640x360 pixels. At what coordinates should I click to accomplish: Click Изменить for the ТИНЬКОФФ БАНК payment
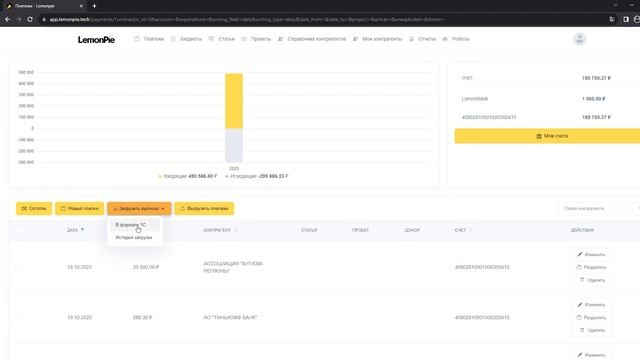click(x=591, y=304)
